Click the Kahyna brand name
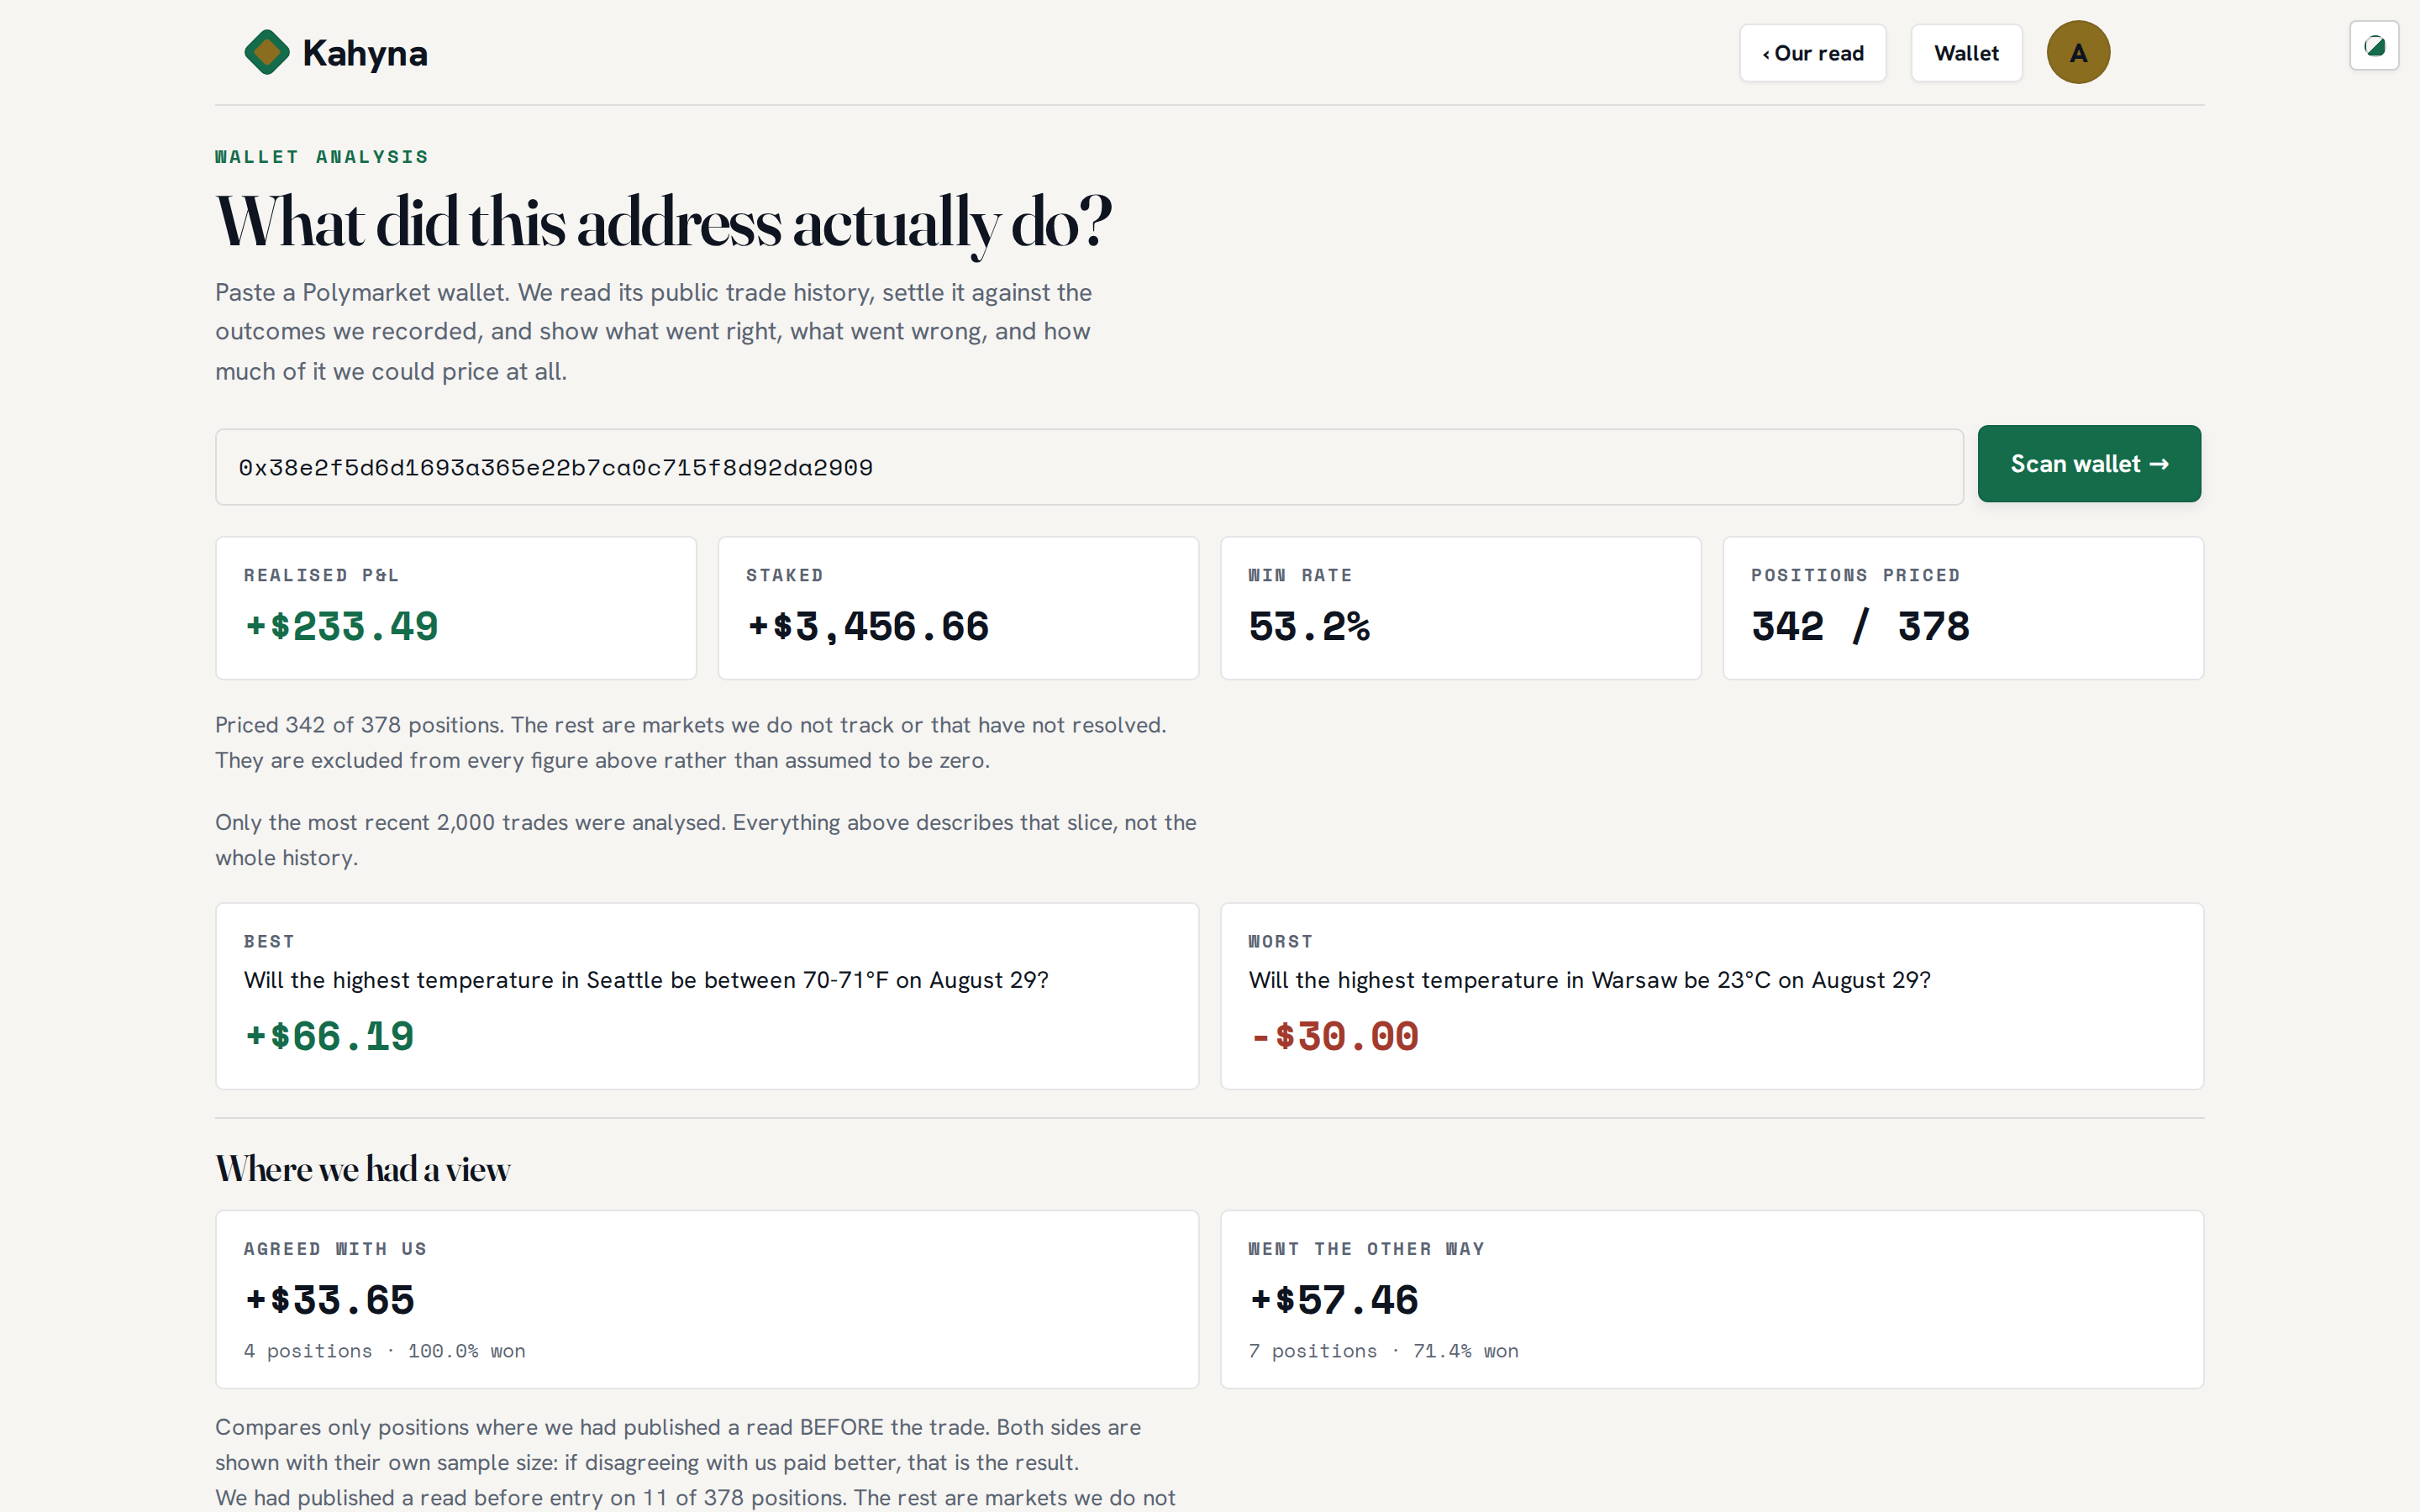The width and height of the screenshot is (2420, 1512). (x=365, y=53)
